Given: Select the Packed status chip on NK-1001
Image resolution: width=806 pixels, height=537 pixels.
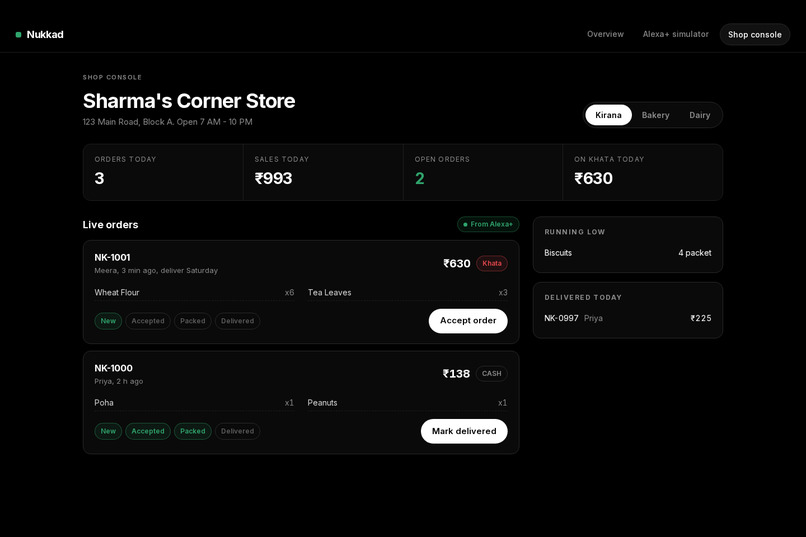Looking at the screenshot, I should pos(192,321).
